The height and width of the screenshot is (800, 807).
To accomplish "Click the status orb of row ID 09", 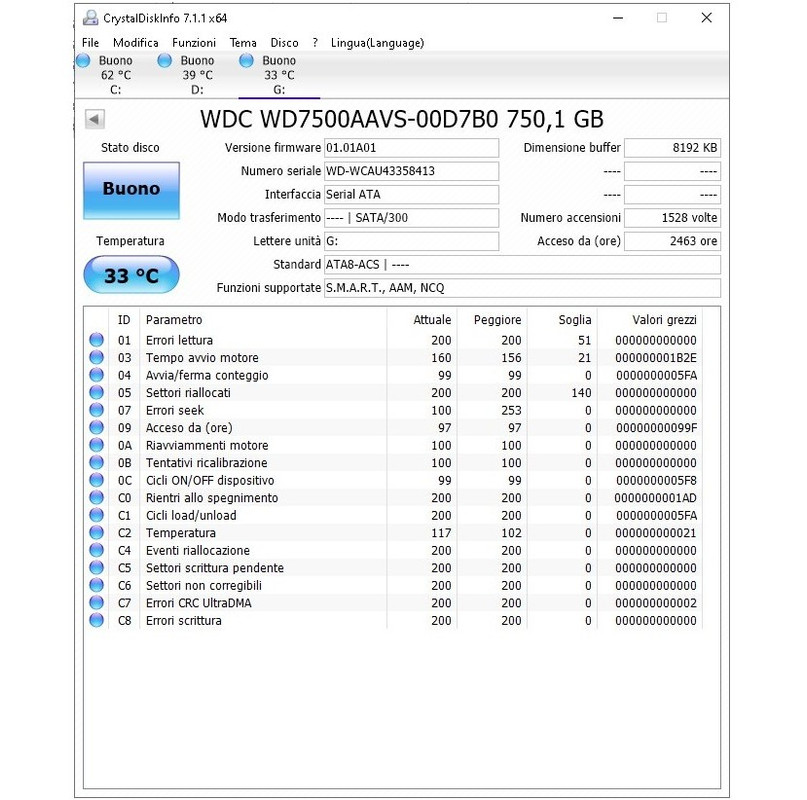I will pos(96,427).
